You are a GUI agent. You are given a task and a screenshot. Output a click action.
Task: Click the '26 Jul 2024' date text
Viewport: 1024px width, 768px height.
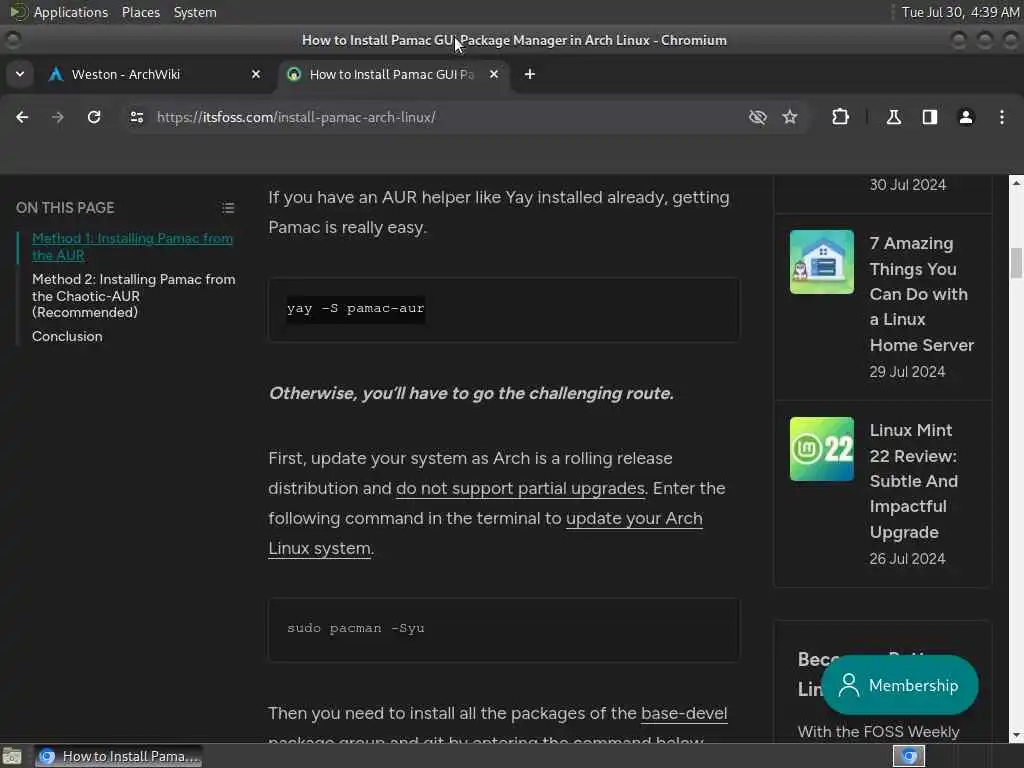[907, 559]
